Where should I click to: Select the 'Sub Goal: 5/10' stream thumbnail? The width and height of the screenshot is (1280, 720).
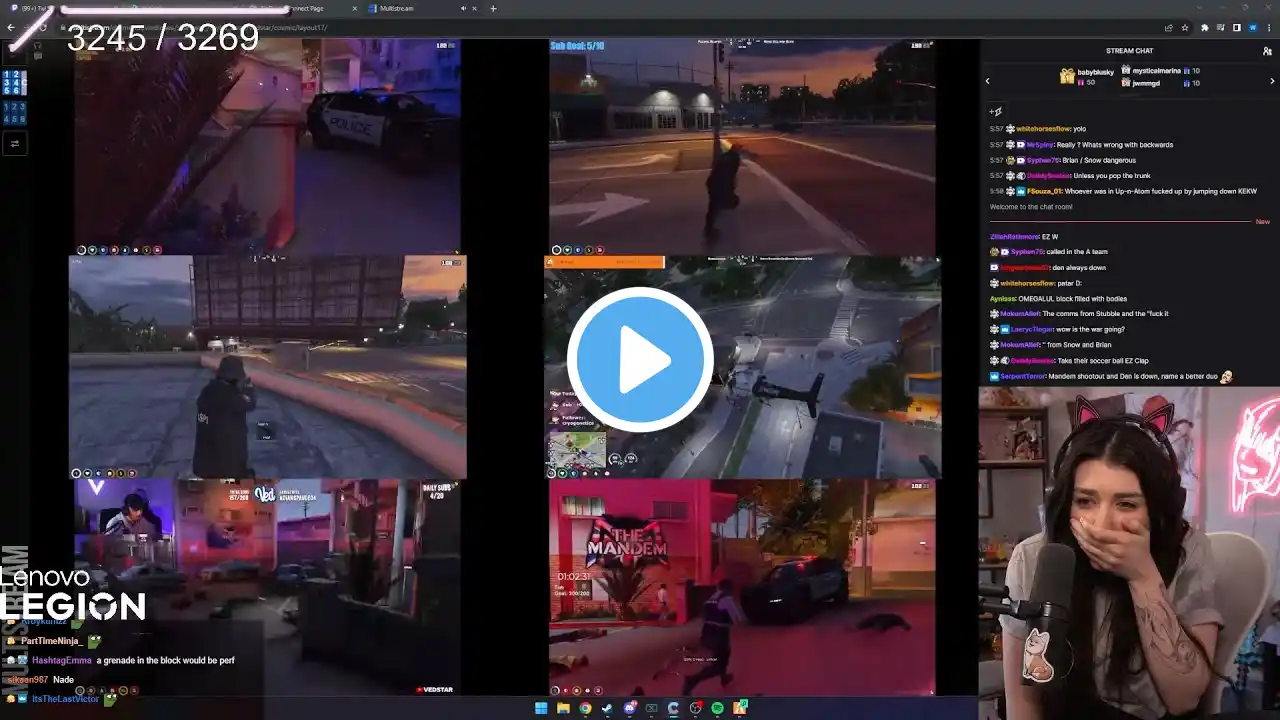coord(742,147)
